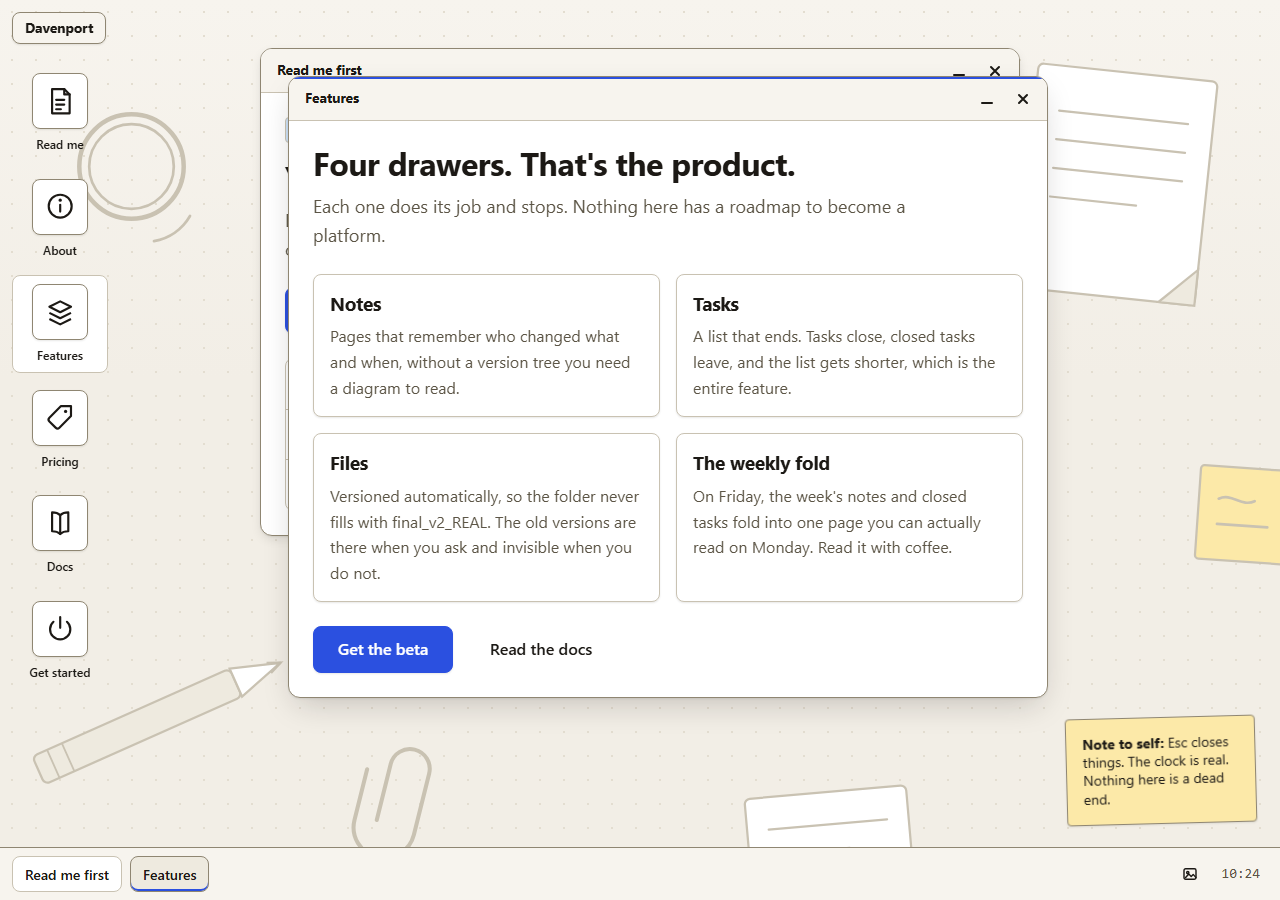Open the Davenport start menu

pos(59,28)
